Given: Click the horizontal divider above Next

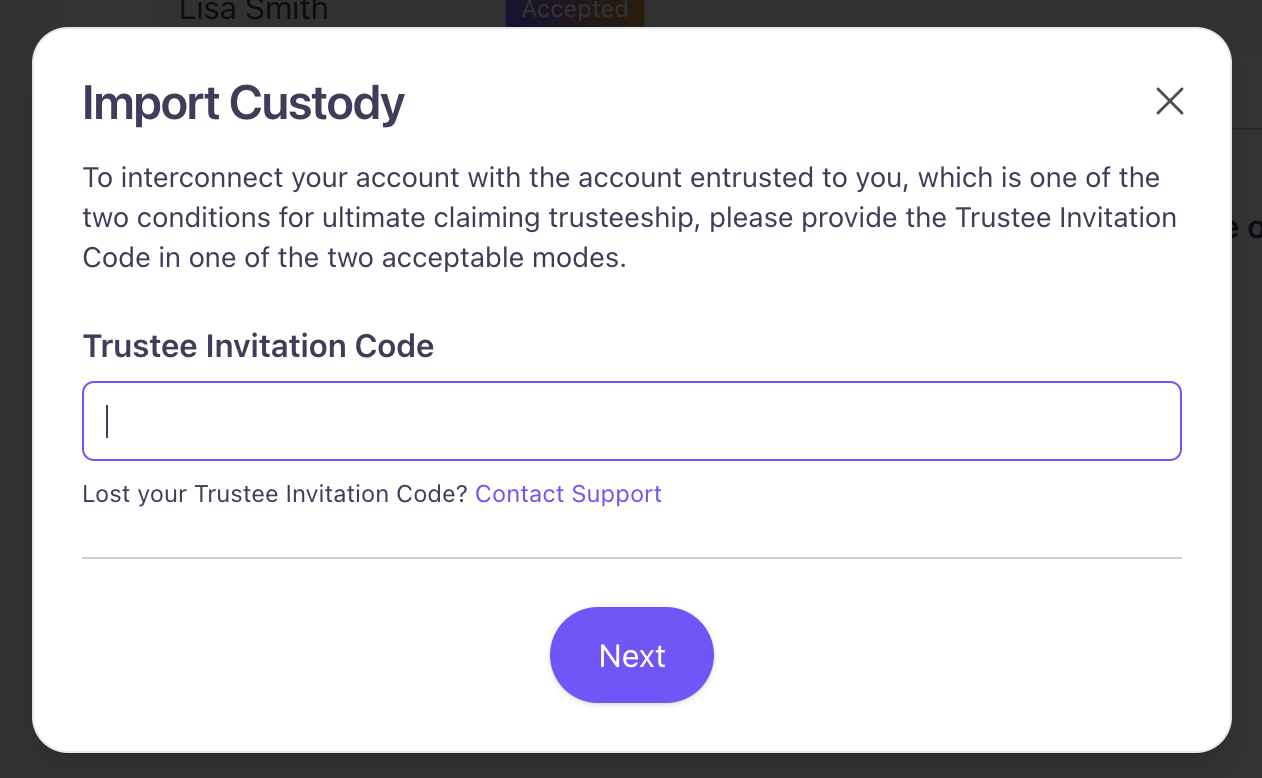Looking at the screenshot, I should 632,558.
